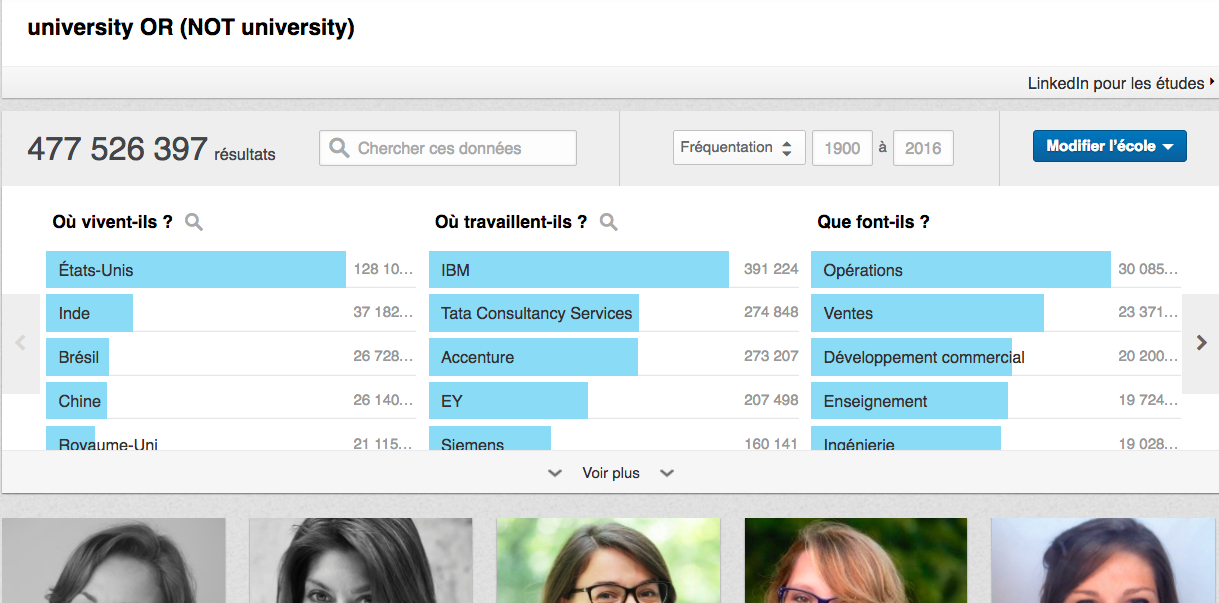Viewport: 1219px width, 603px height.
Task: Click the magnifier icon beside Où travaillent-ils
Action: [x=608, y=222]
